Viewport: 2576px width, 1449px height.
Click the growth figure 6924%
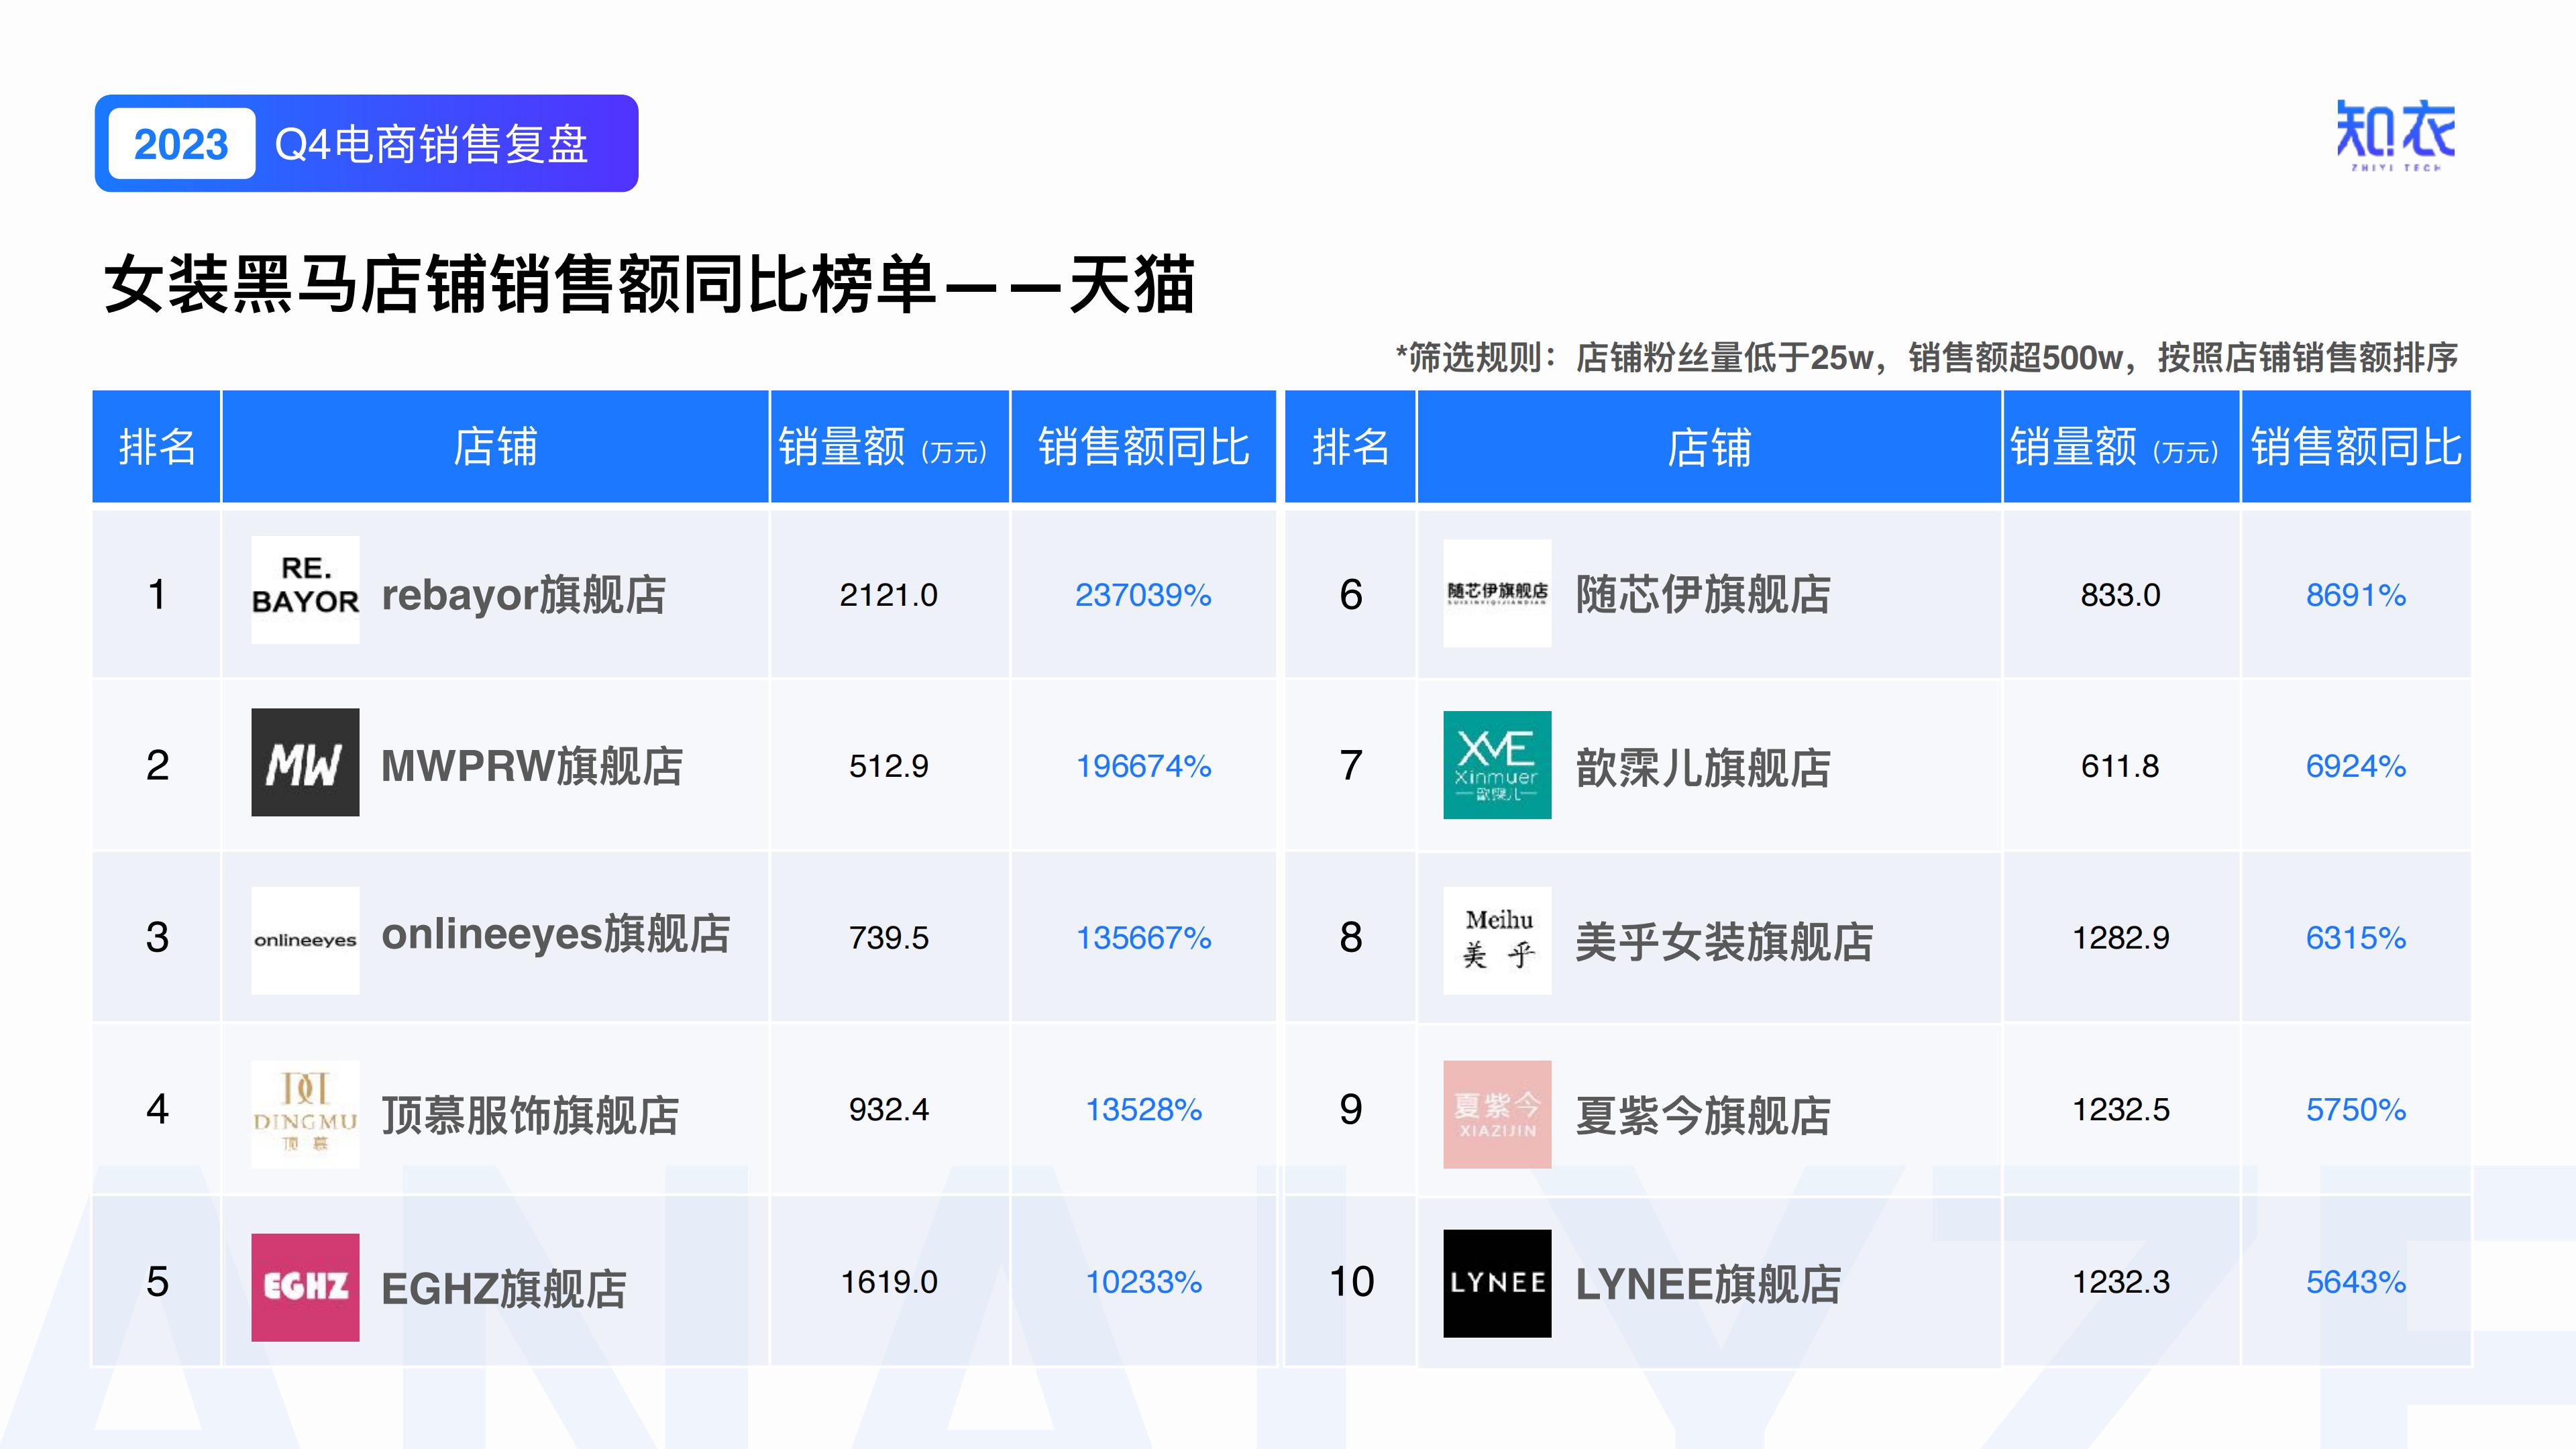coord(2356,766)
